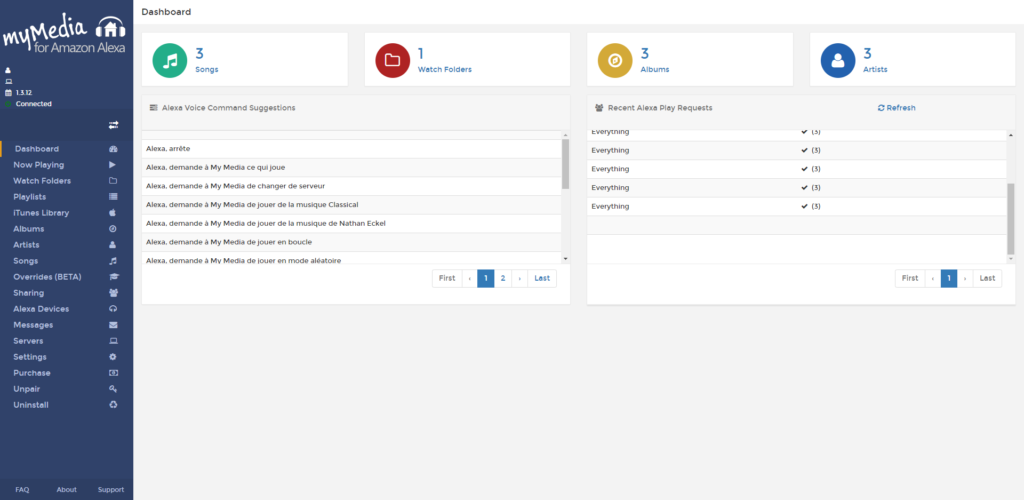Click Last in voice commands pagination
The width and height of the screenshot is (1024, 500).
(542, 278)
